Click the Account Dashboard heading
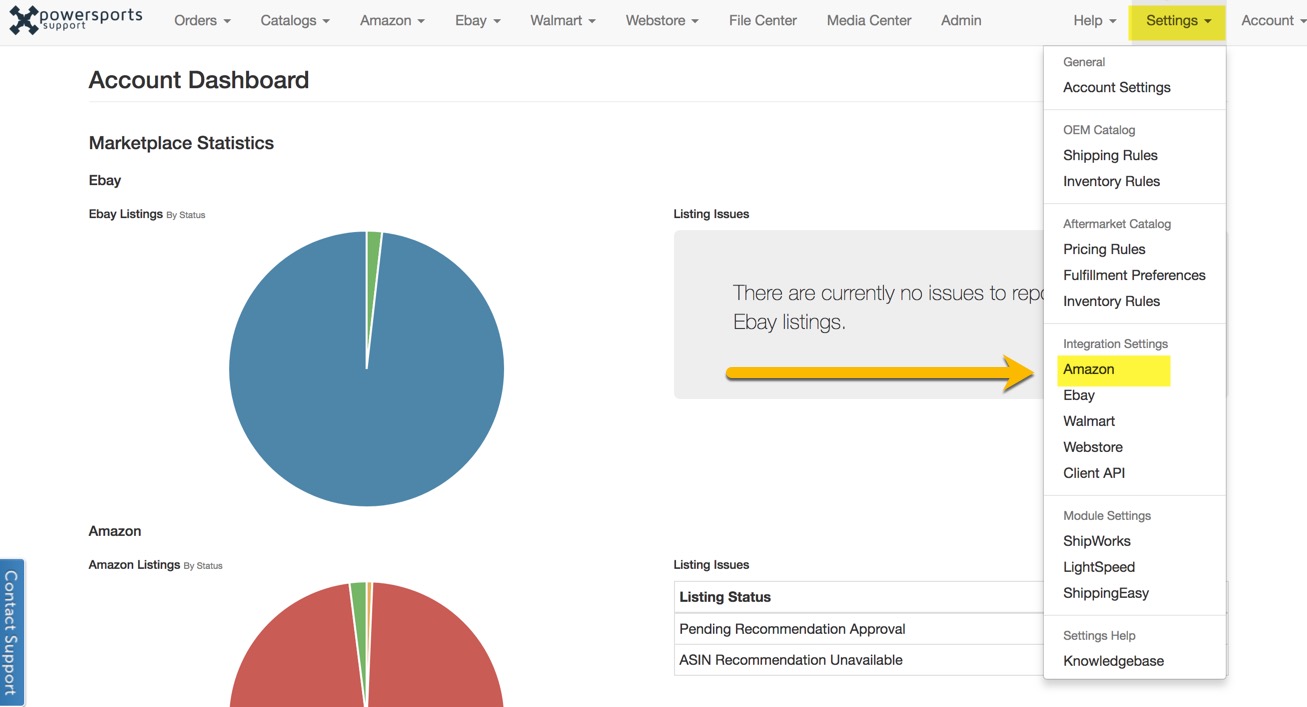1307x707 pixels. [x=198, y=80]
